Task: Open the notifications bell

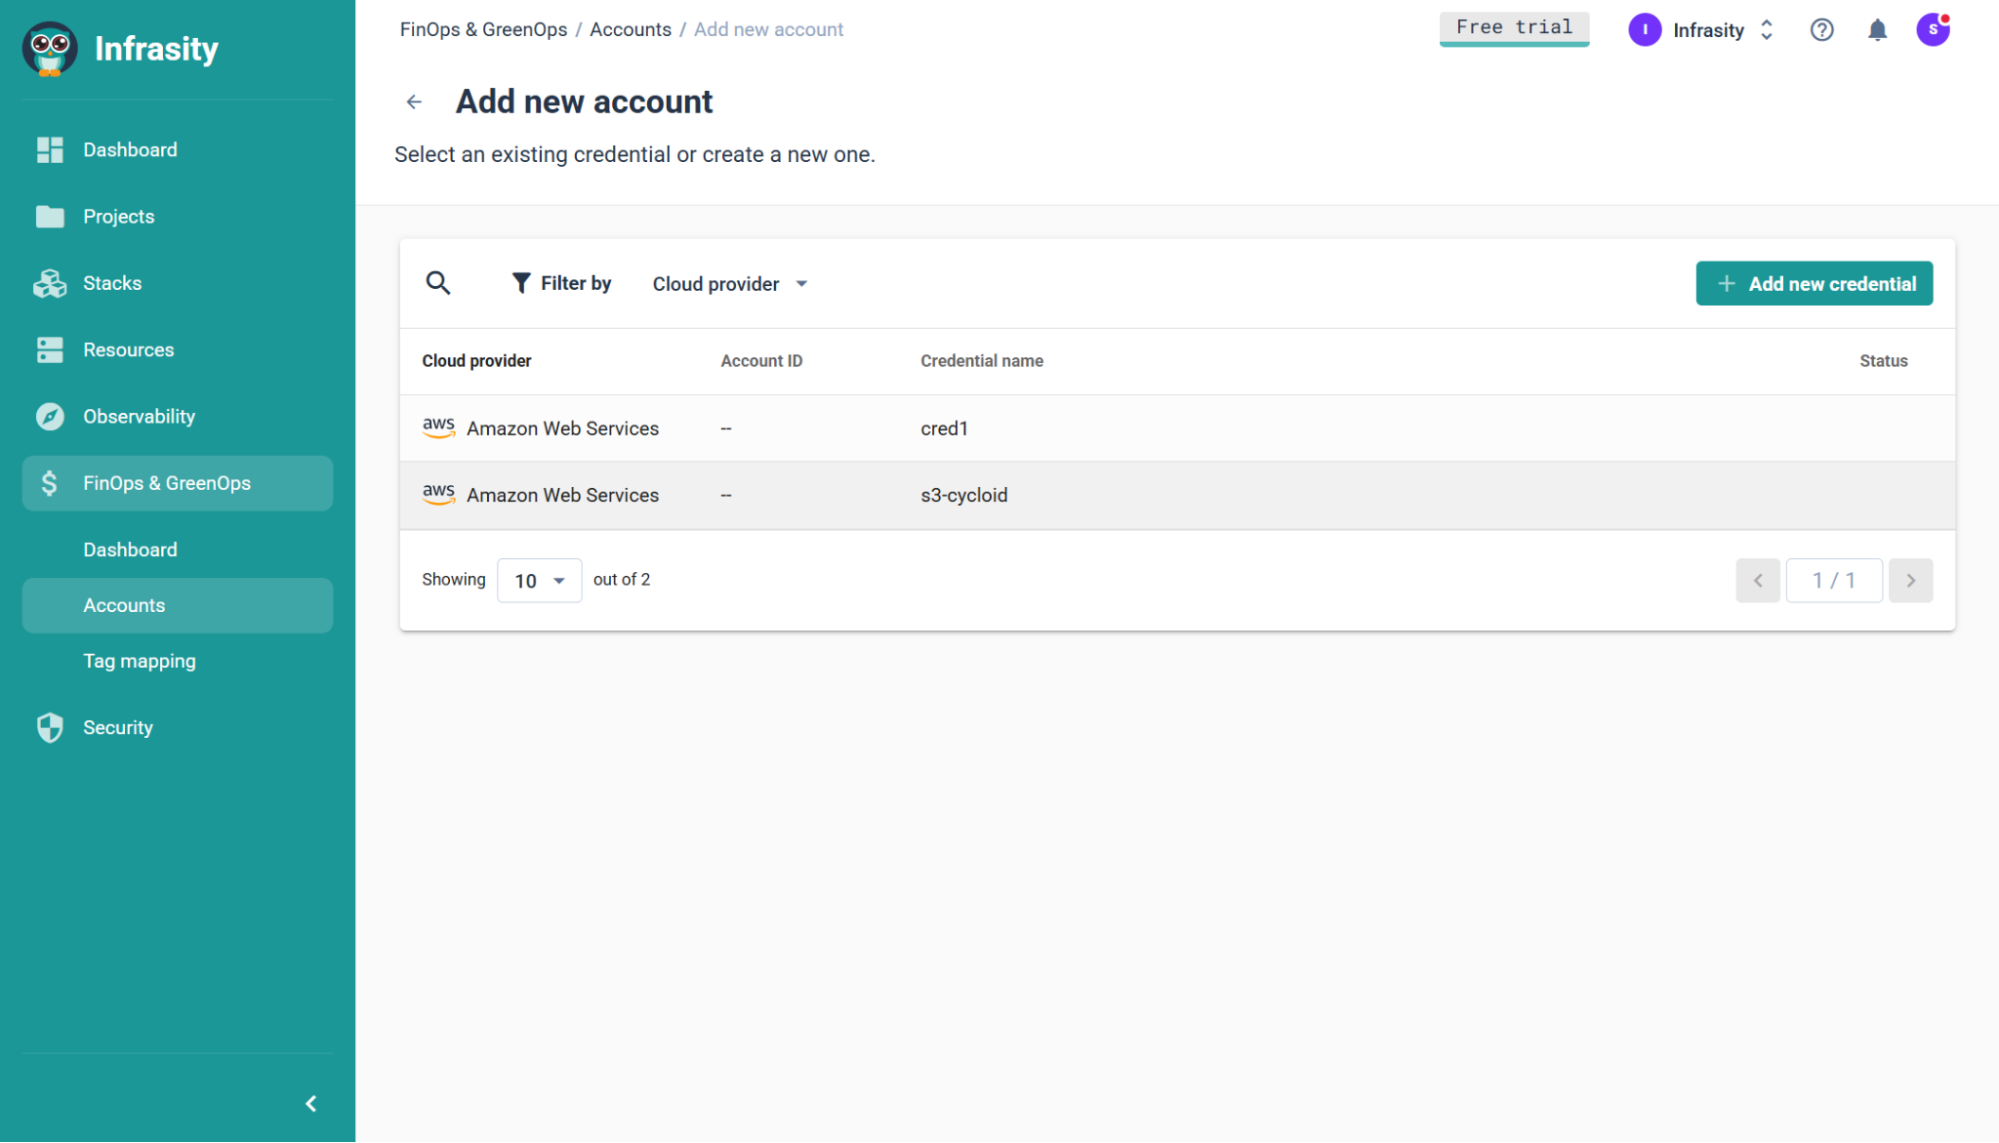Action: click(1877, 30)
